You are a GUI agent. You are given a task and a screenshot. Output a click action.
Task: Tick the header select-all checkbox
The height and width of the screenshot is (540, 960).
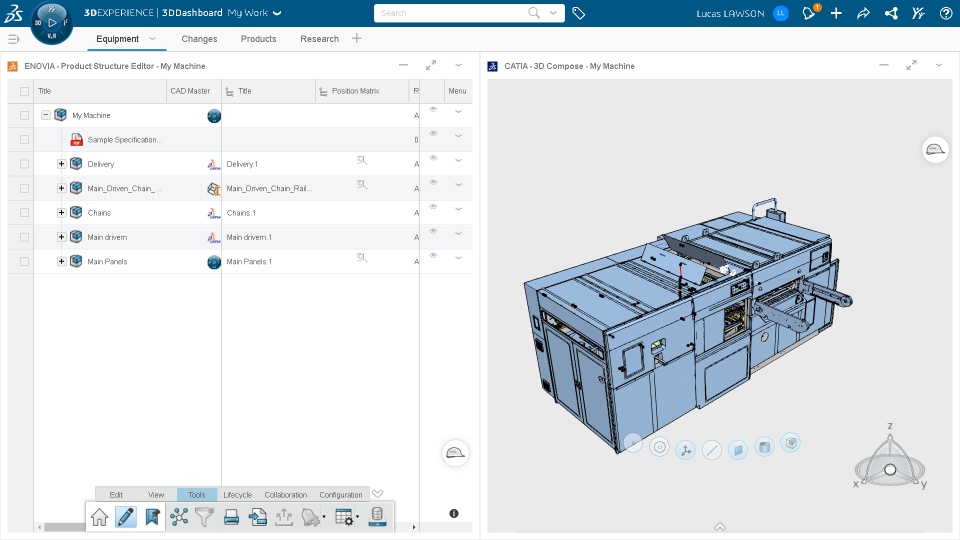[24, 91]
